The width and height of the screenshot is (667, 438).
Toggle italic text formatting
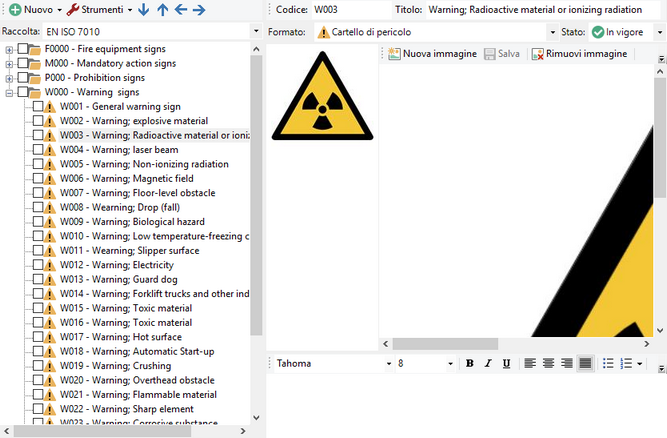coord(488,363)
